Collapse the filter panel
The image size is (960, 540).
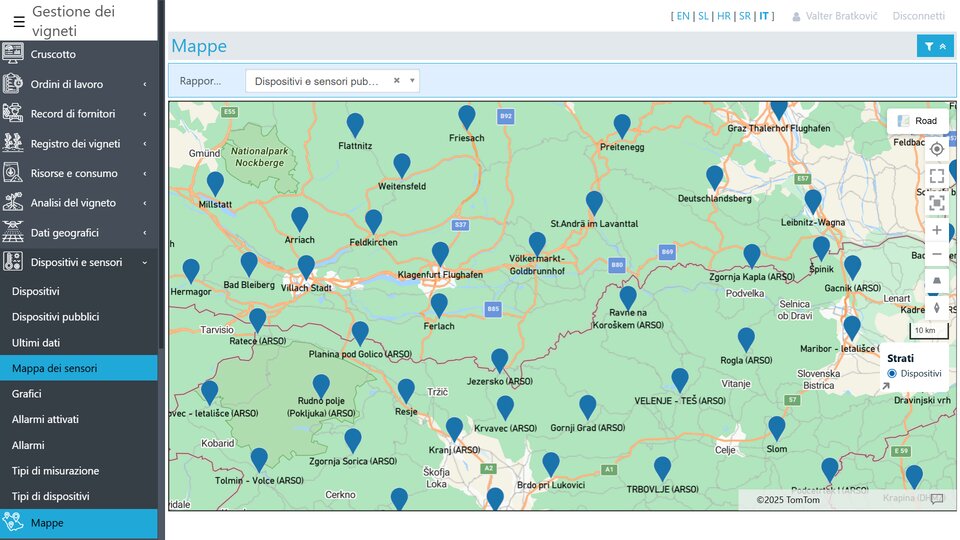tap(934, 46)
